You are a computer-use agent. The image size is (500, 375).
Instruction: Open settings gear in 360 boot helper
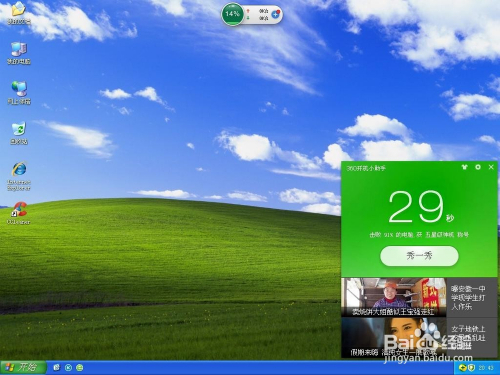pos(478,167)
